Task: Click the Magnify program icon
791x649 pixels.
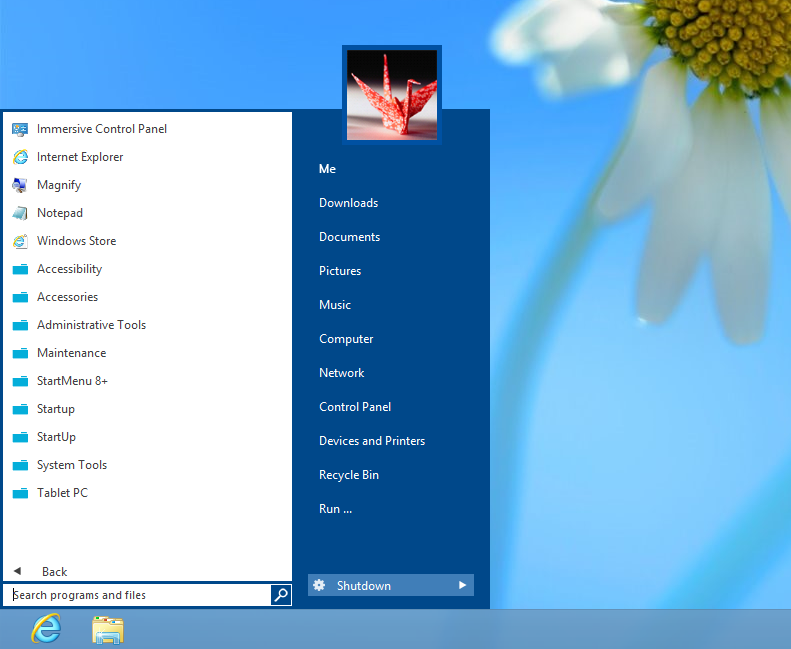Action: tap(20, 185)
